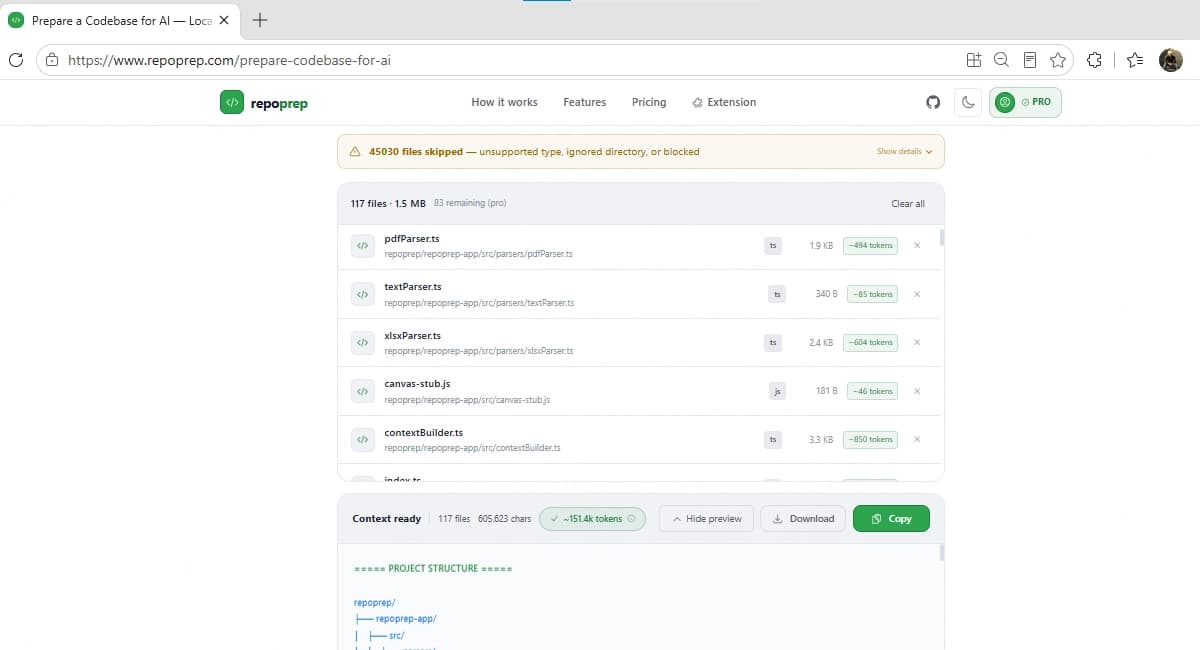The image size is (1200, 650).
Task: Click the code icon beside canvas-stub.js
Action: (362, 391)
